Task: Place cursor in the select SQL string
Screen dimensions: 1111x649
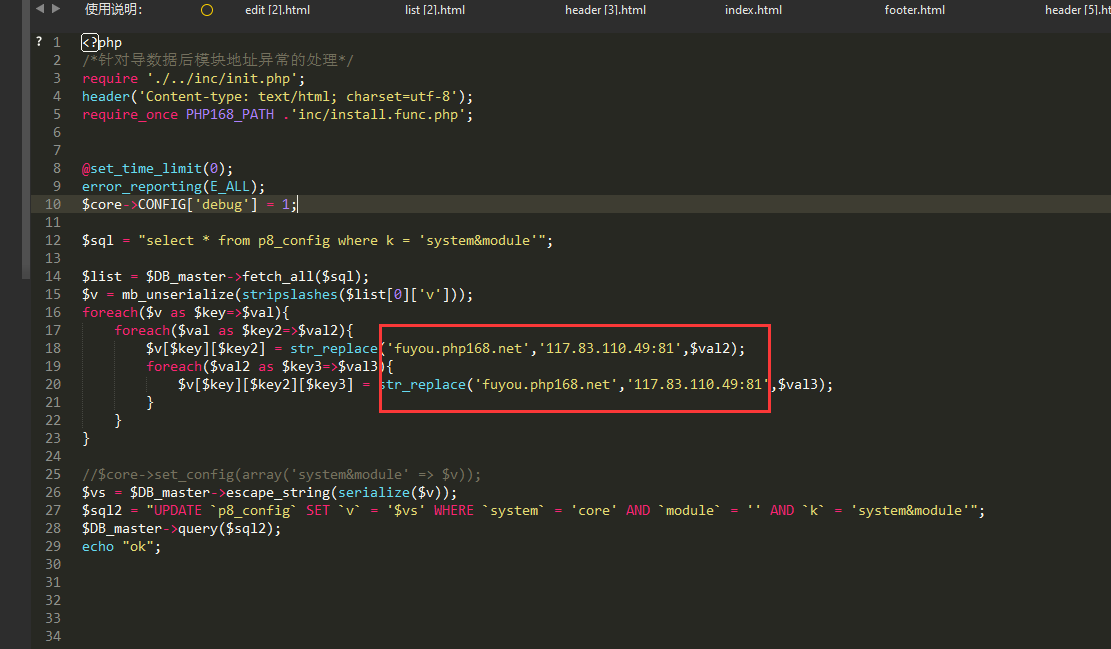Action: pyautogui.click(x=347, y=240)
